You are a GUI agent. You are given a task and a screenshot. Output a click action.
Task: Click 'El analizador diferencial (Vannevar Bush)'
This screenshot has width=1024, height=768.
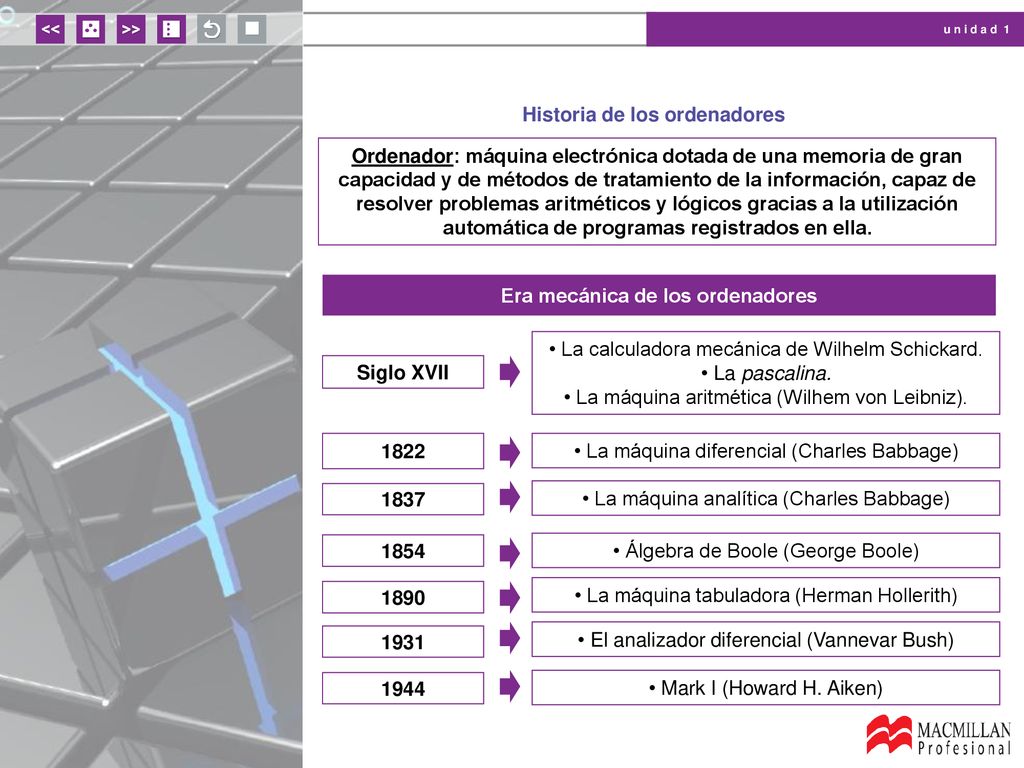pyautogui.click(x=765, y=639)
